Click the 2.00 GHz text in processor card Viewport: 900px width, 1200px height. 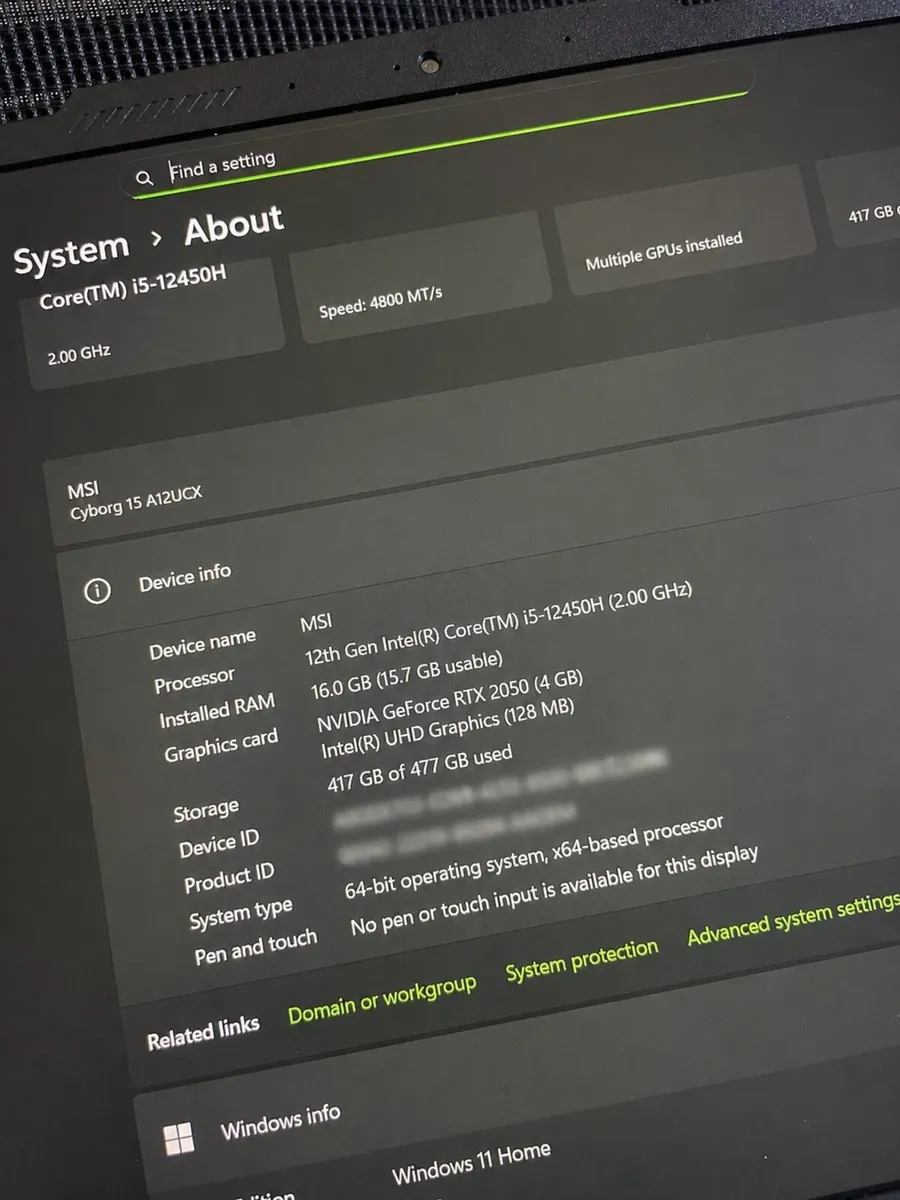coord(78,354)
